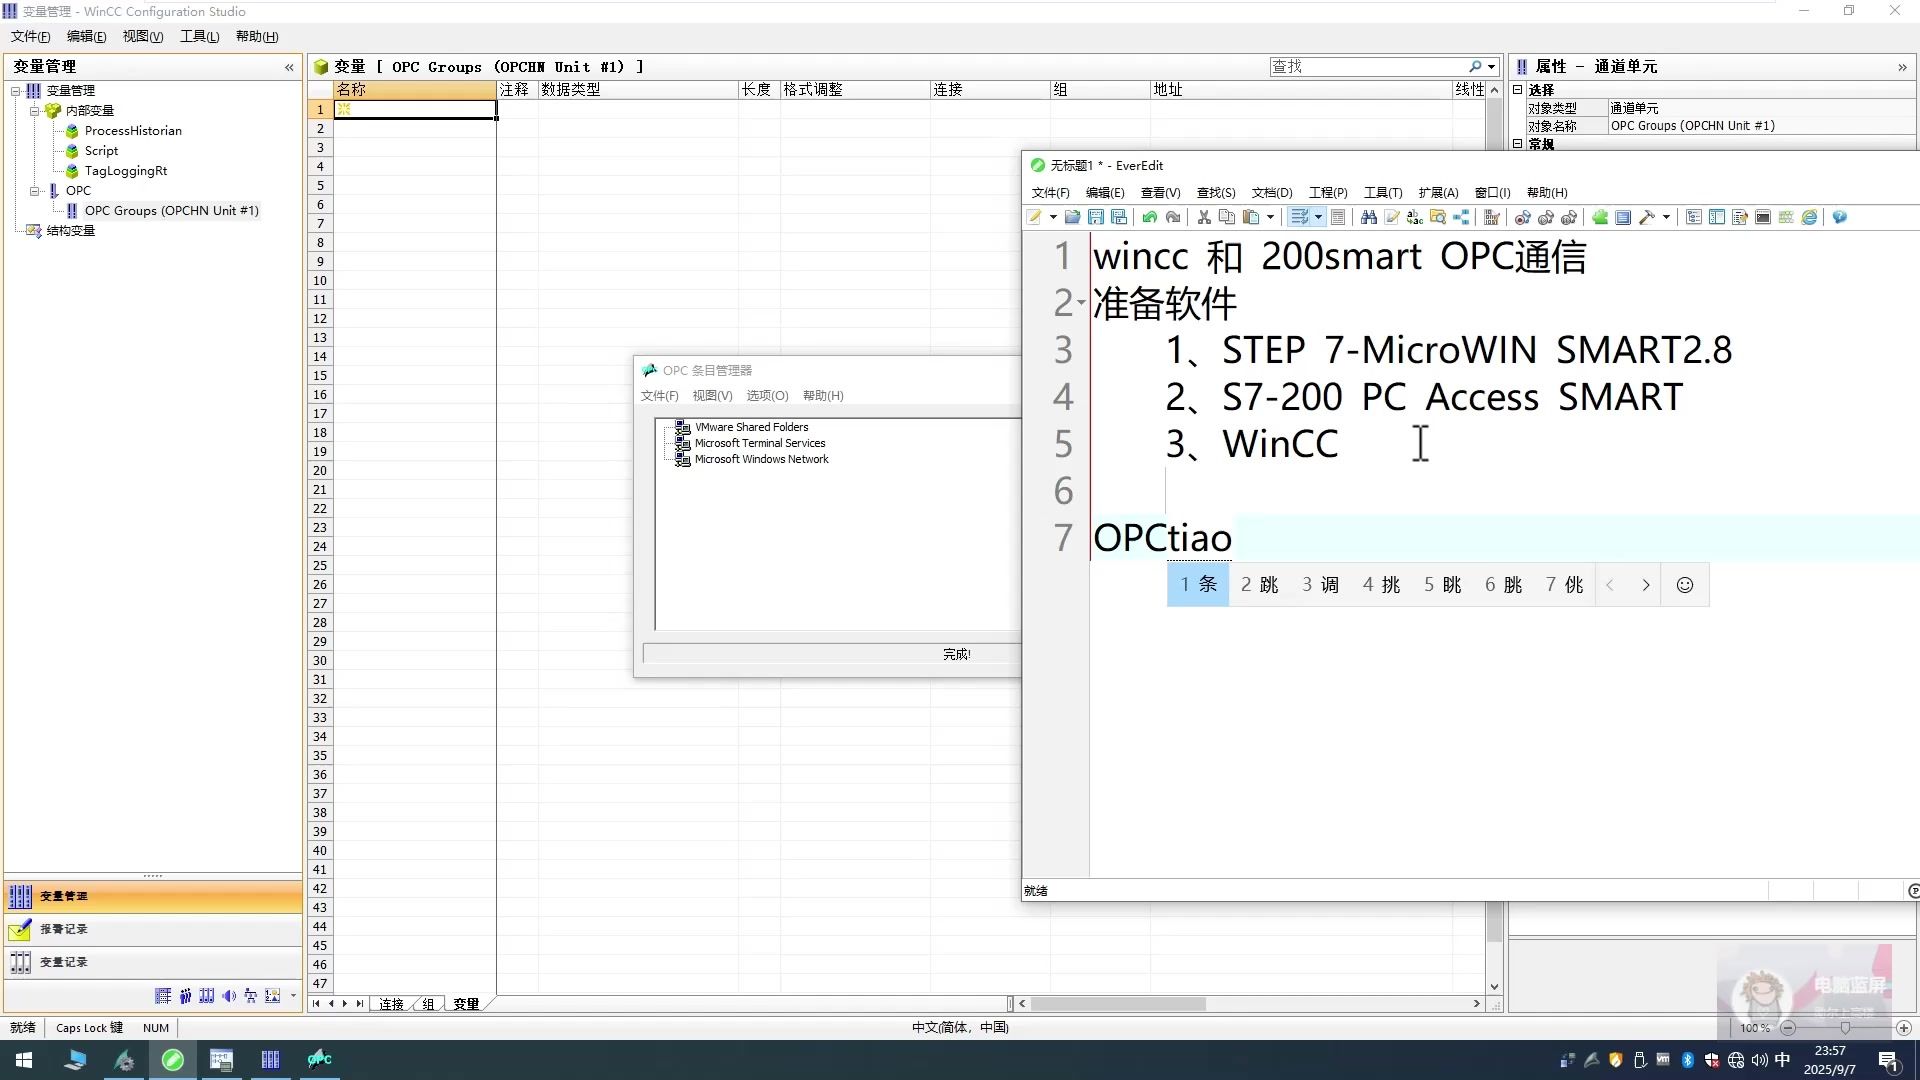1920x1080 pixels.
Task: Undo last edit in EverEdit toolbar
Action: click(x=1150, y=217)
